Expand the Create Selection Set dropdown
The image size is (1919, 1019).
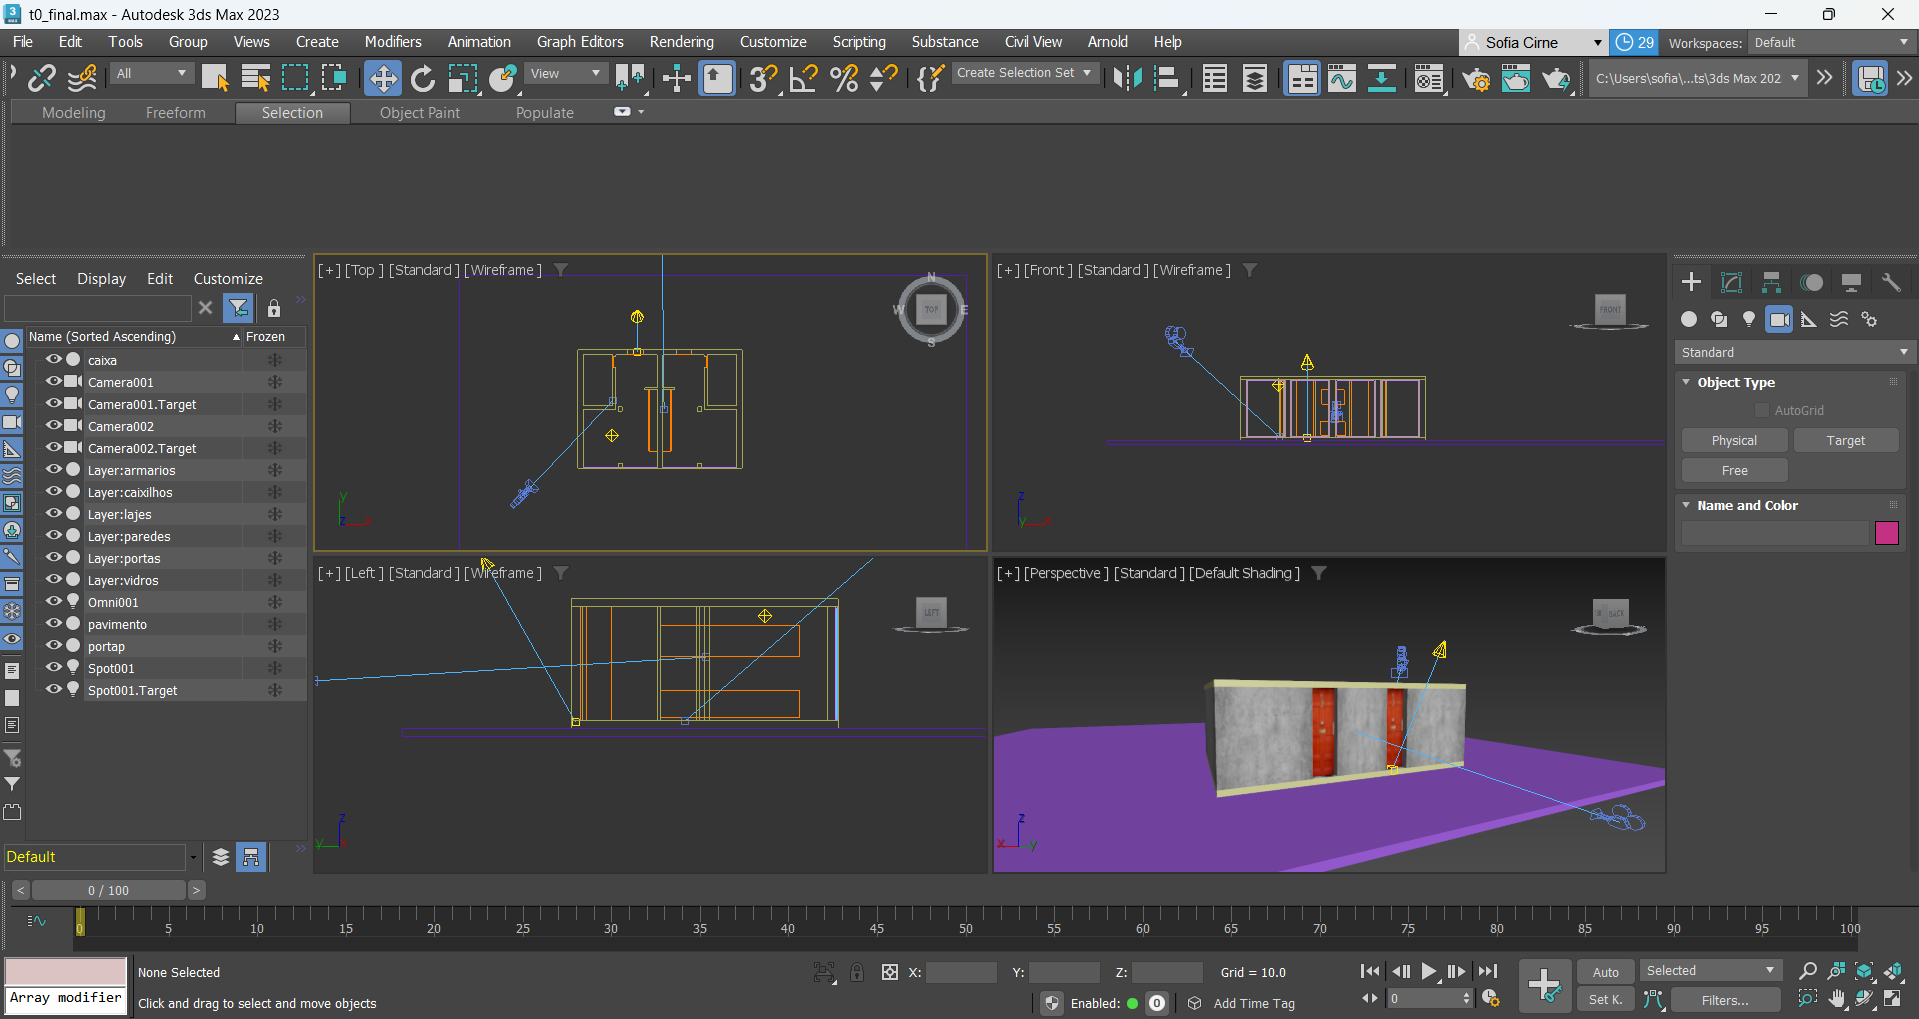(1087, 73)
